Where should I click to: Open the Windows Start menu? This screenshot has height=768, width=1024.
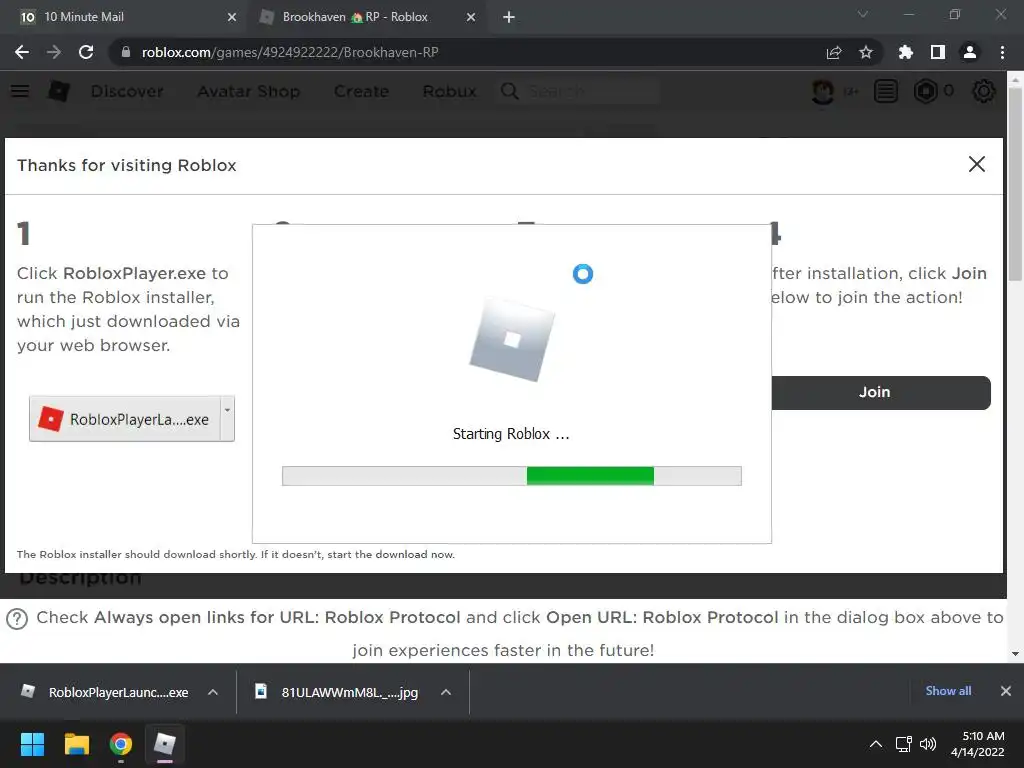click(32, 744)
